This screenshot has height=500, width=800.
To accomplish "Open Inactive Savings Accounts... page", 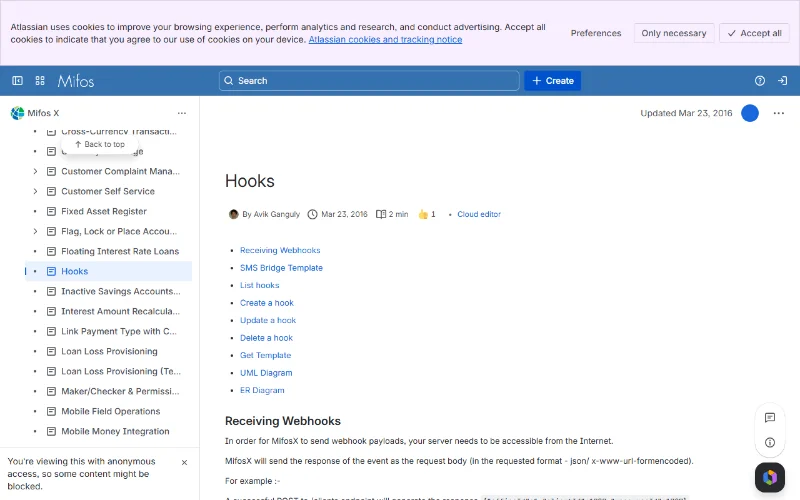I will (120, 291).
